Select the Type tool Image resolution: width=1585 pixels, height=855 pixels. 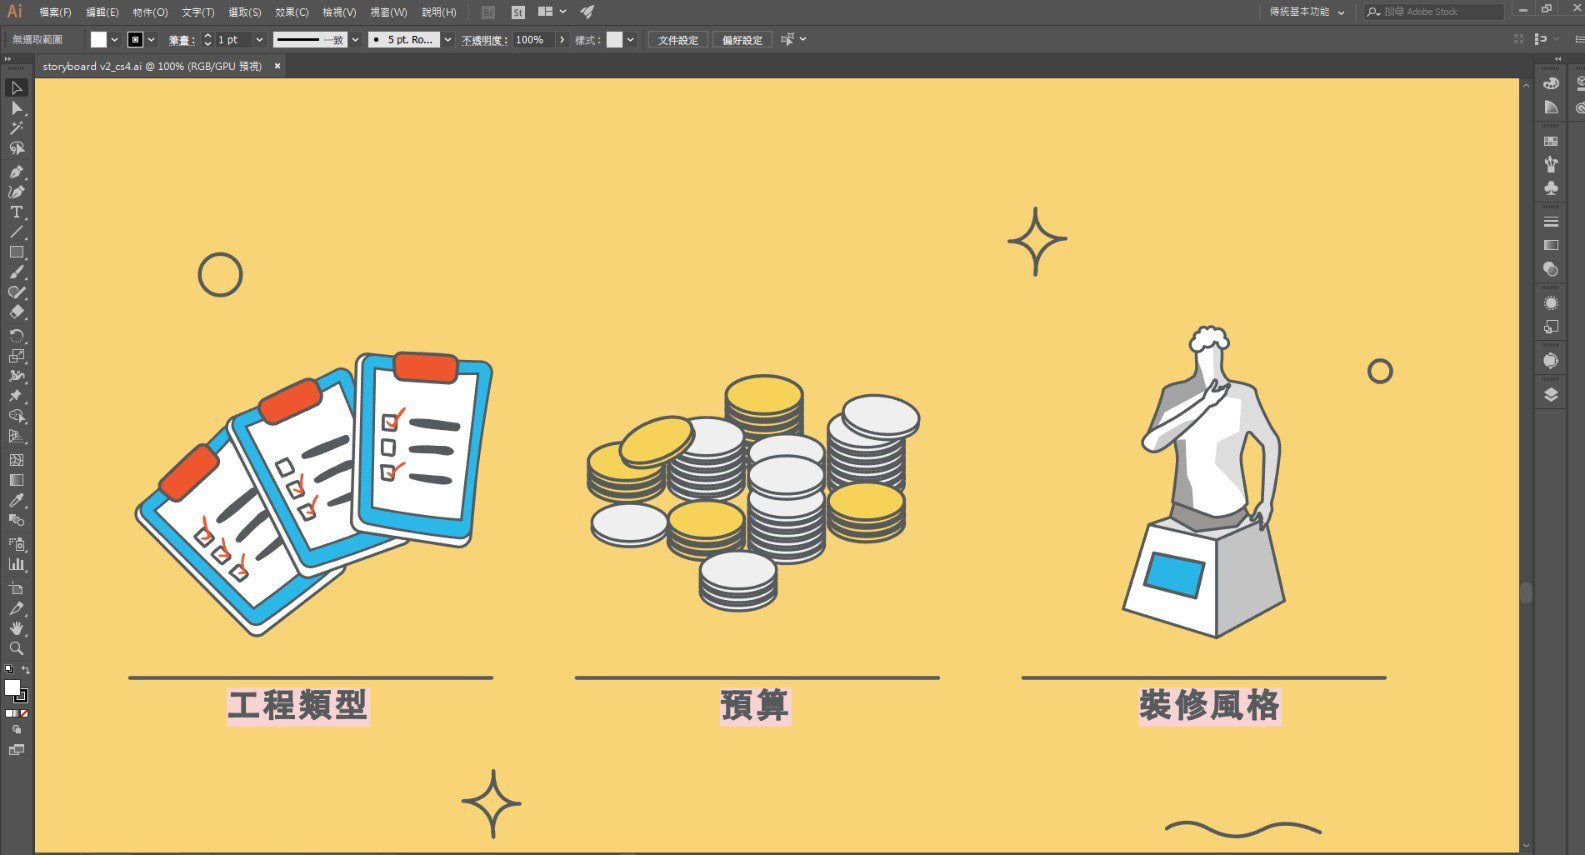tap(16, 212)
